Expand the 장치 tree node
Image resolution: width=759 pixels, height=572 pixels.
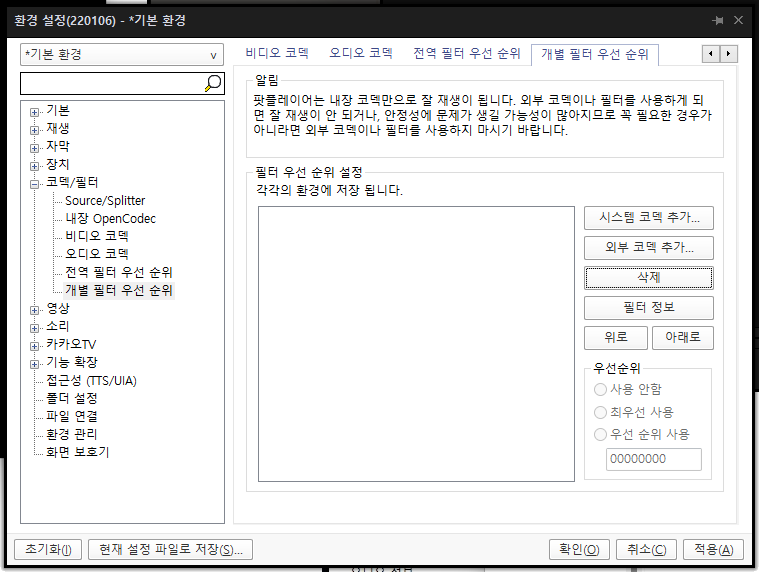pos(34,166)
